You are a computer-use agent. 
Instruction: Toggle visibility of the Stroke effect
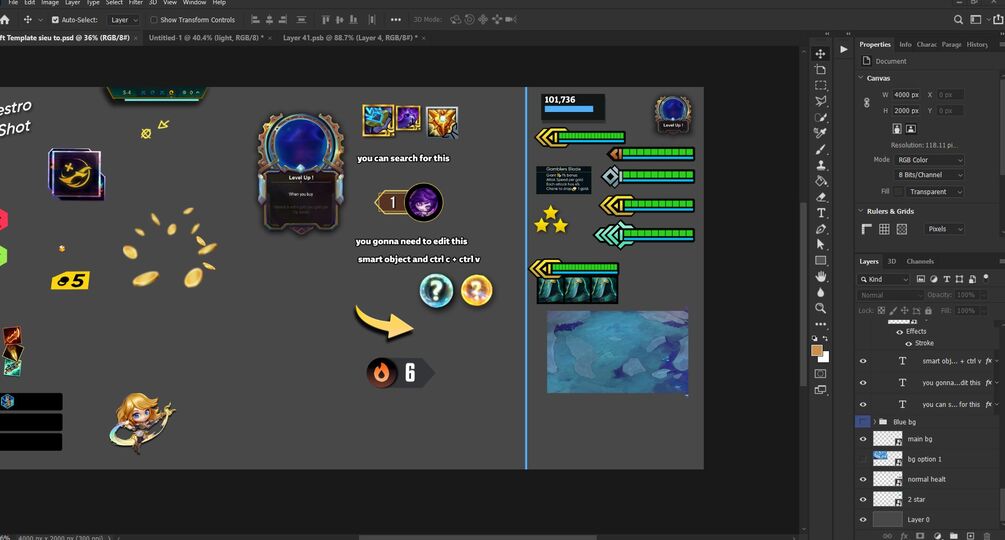(x=908, y=343)
